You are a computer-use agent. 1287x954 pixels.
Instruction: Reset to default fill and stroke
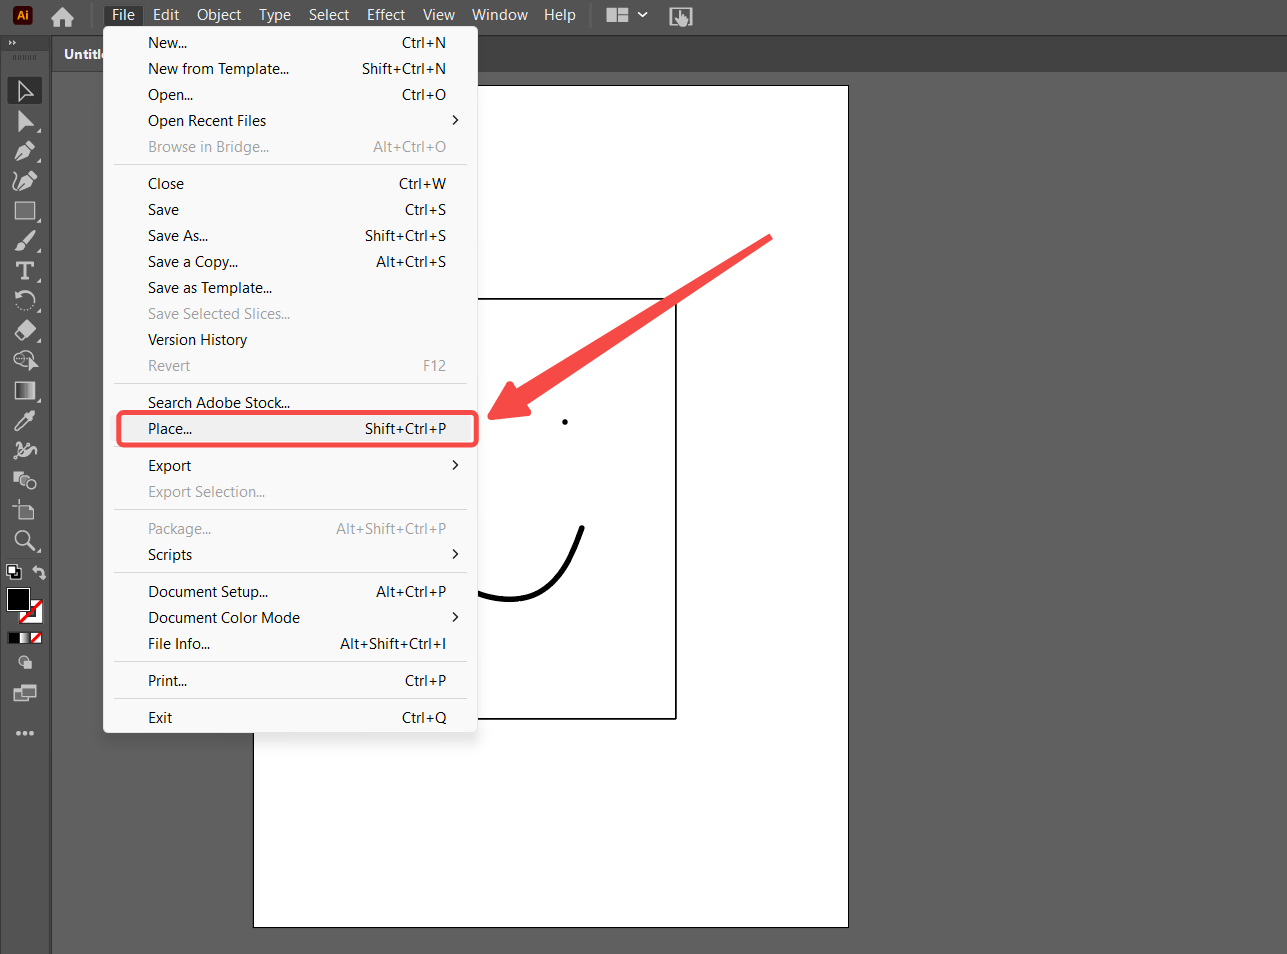click(x=14, y=572)
